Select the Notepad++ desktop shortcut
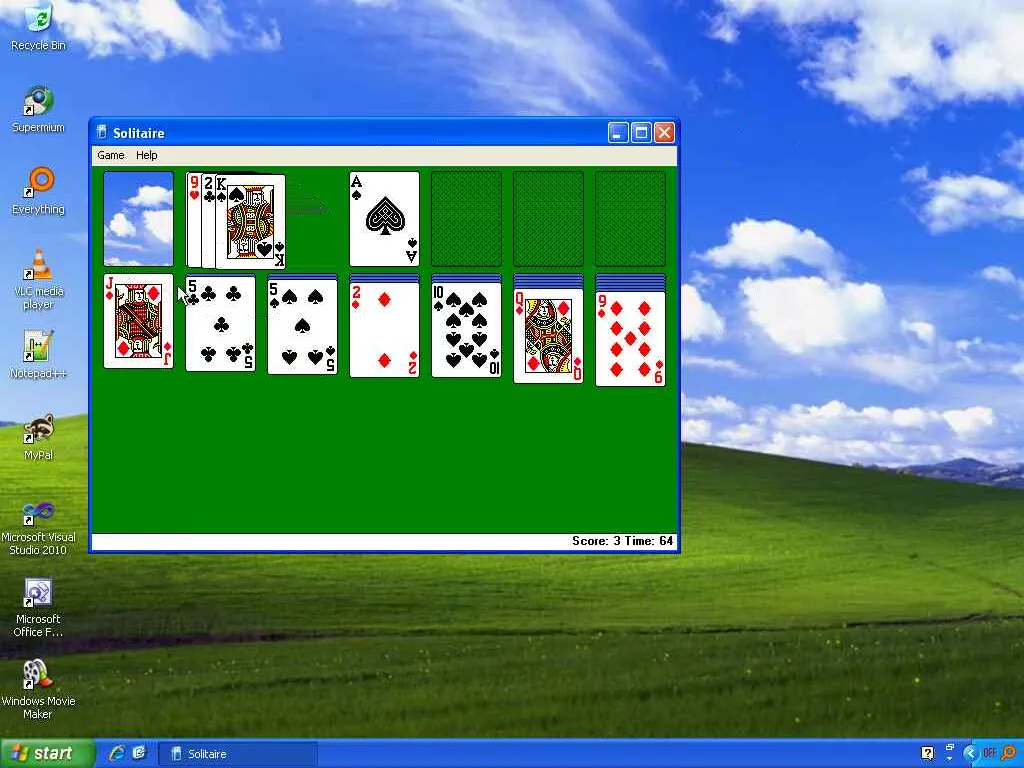The image size is (1024, 768). [x=39, y=355]
